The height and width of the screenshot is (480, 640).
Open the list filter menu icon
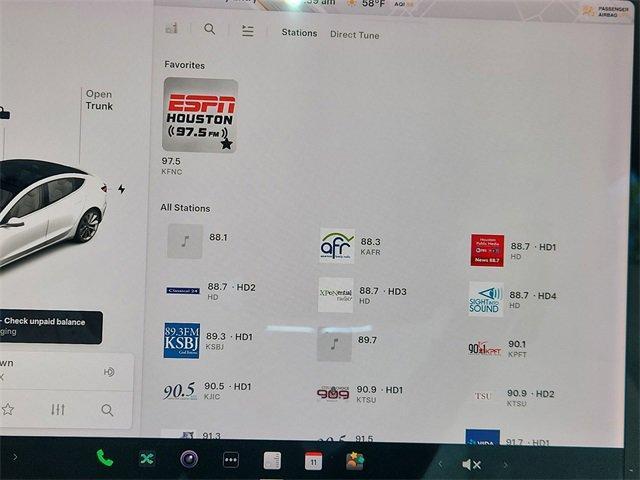coord(247,31)
